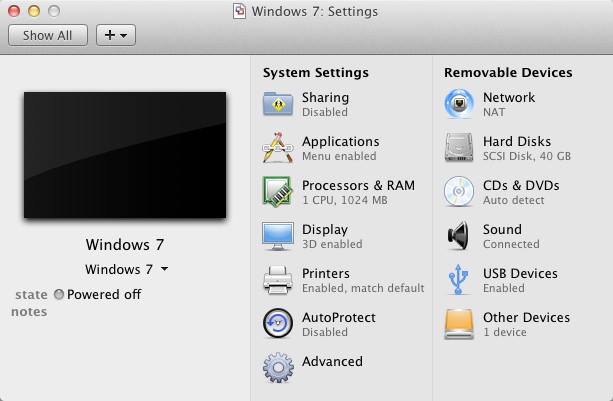Click the Windows 7 virtual machine preview thumbnail
Screen dimensions: 613x401
125,155
